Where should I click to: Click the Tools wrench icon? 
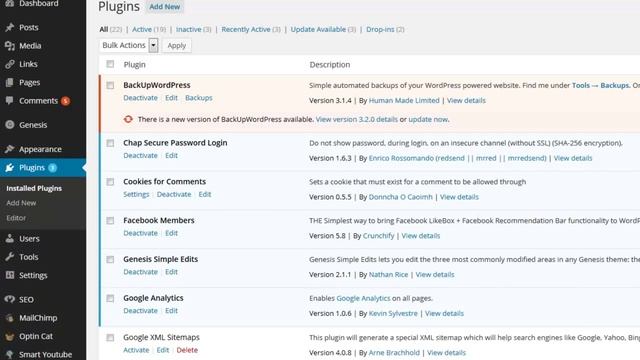click(10, 257)
